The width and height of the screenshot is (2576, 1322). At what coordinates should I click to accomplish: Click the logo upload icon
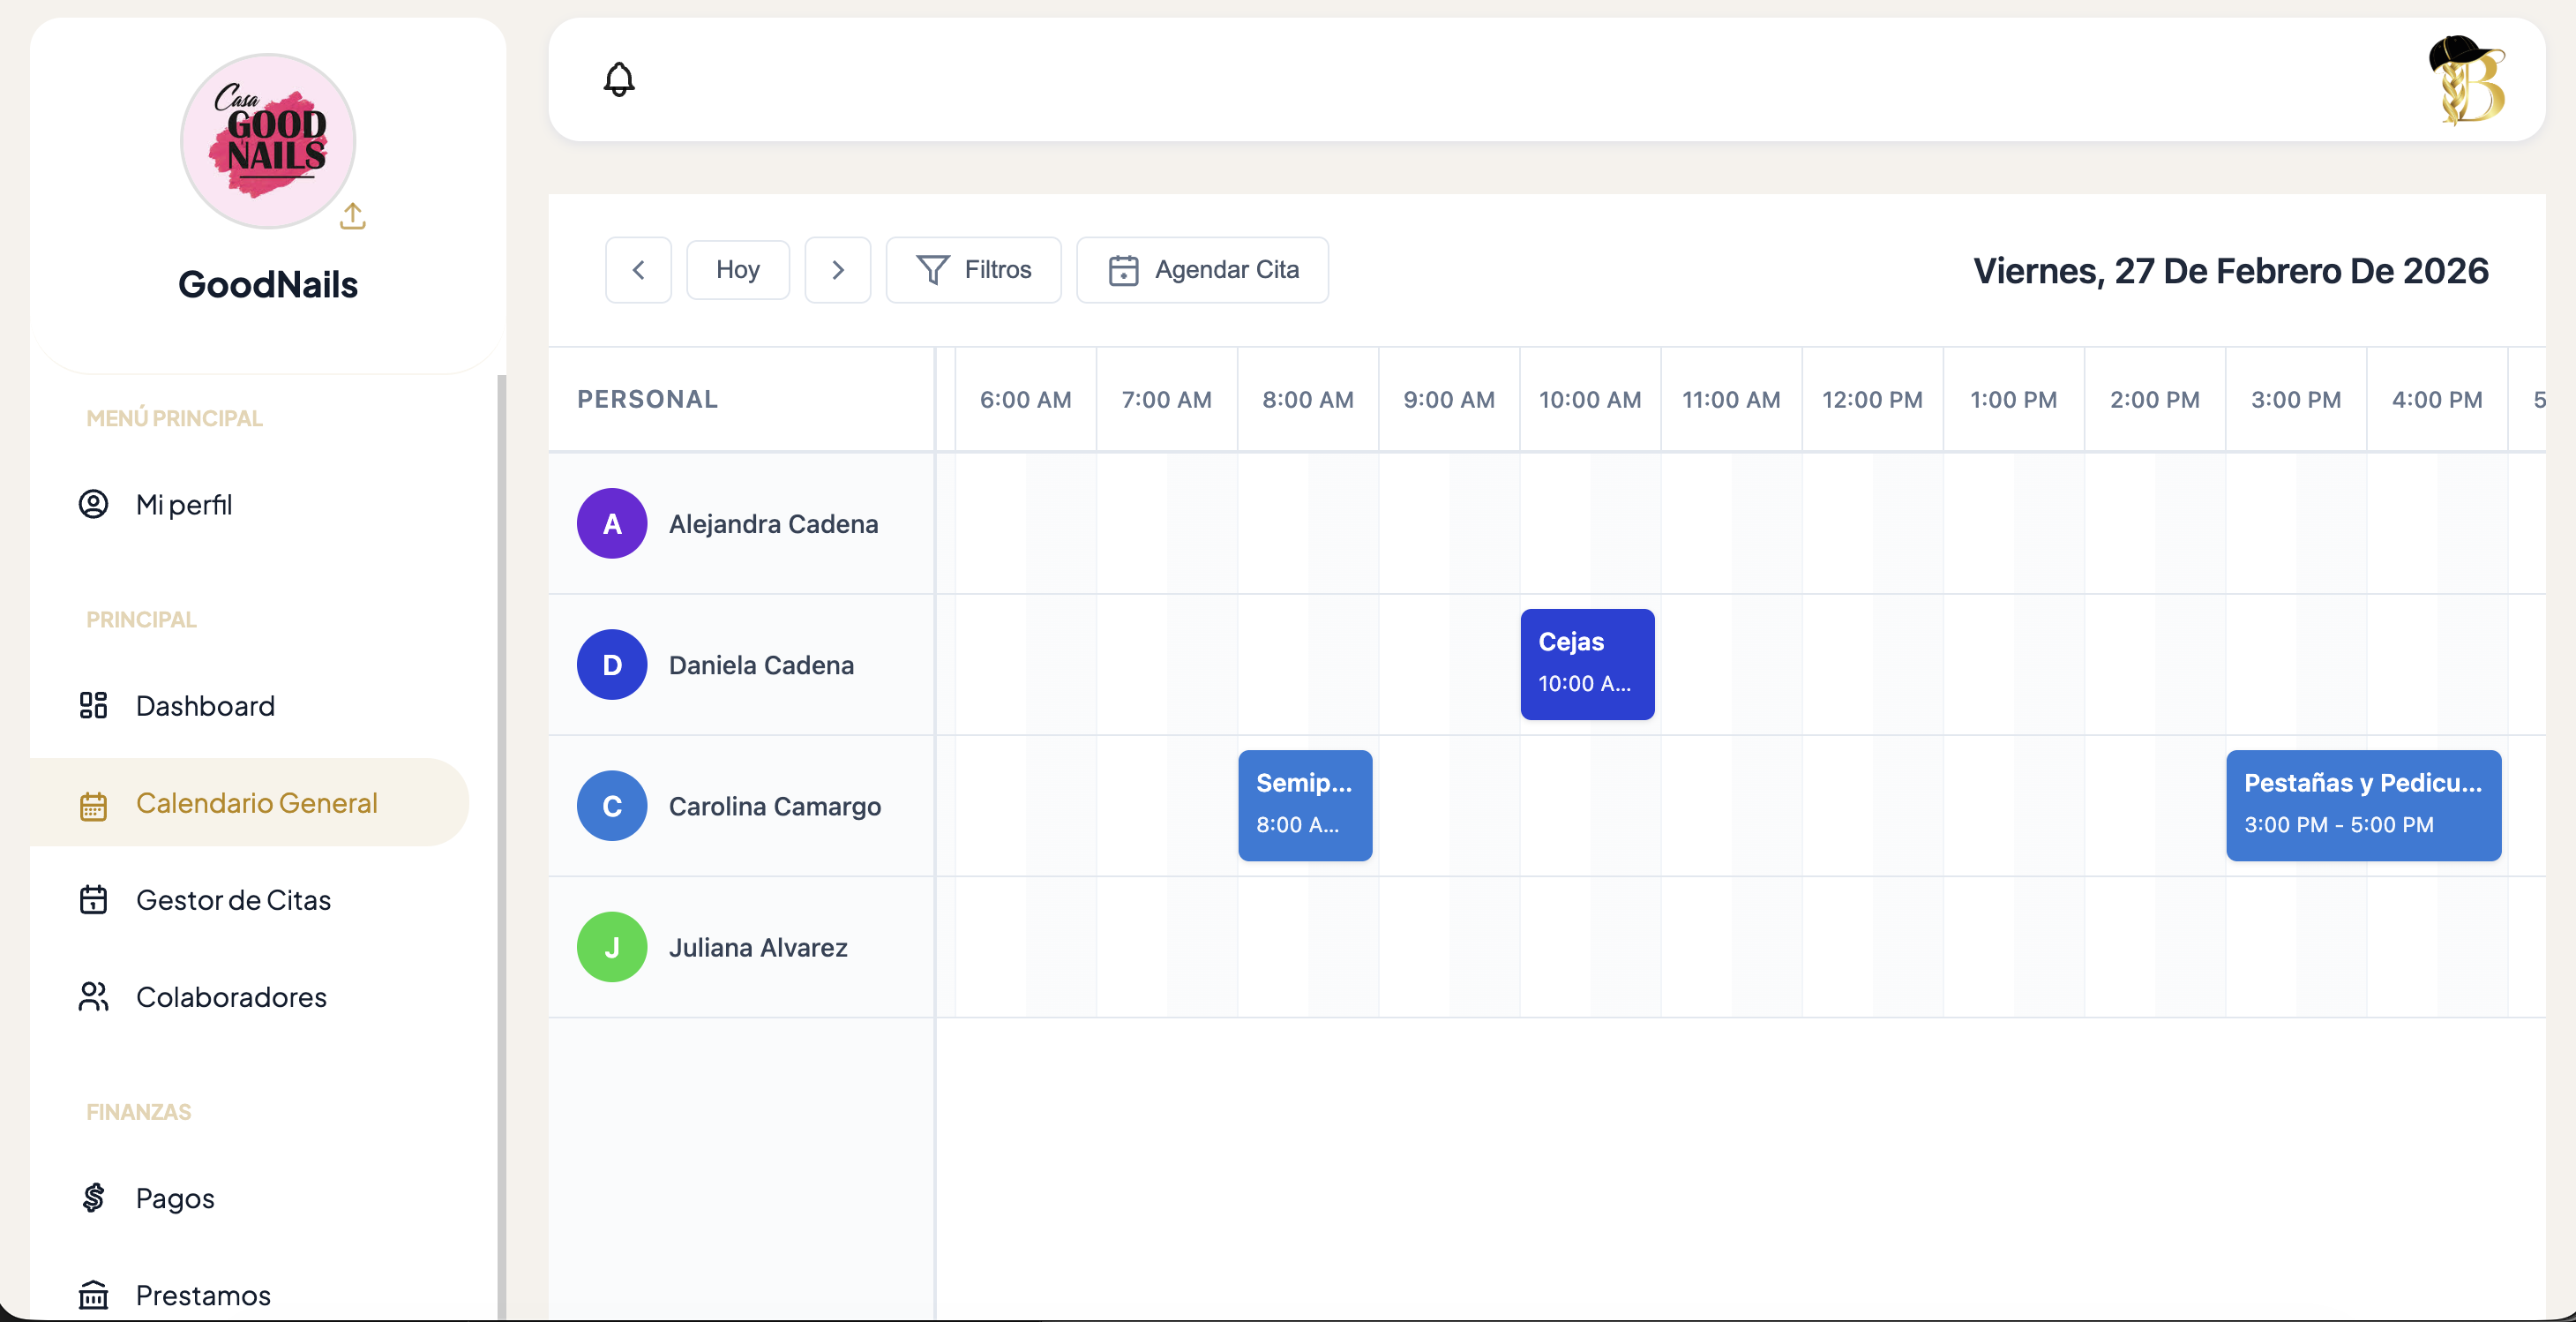pyautogui.click(x=353, y=216)
